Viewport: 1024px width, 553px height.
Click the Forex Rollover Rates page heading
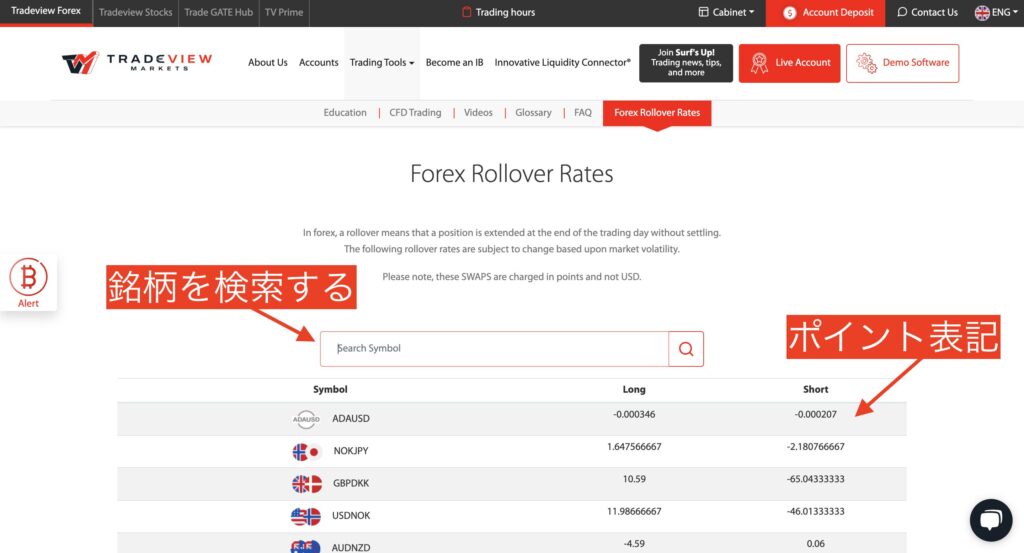511,174
